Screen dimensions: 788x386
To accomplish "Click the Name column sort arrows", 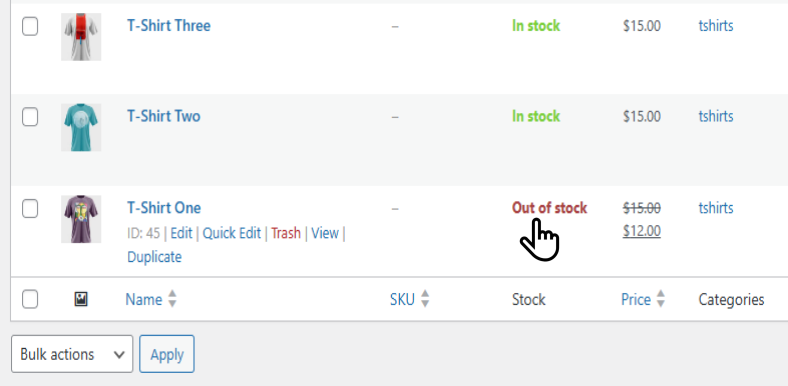I will (x=172, y=299).
